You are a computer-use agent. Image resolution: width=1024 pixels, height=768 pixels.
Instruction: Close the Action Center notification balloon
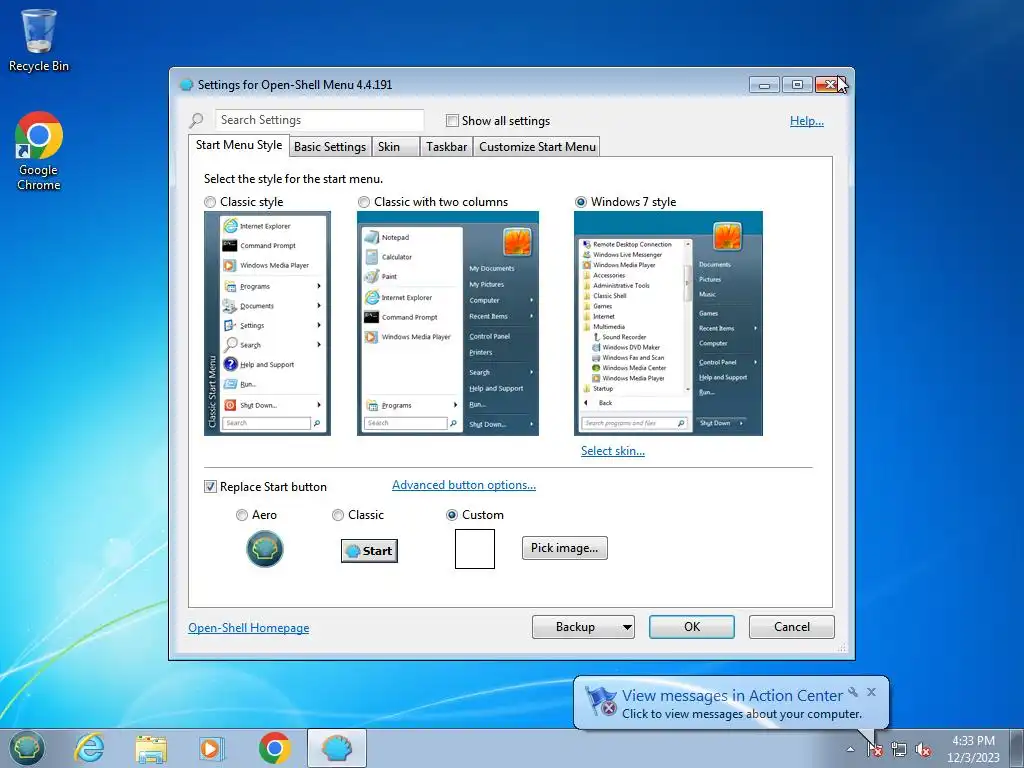point(871,692)
